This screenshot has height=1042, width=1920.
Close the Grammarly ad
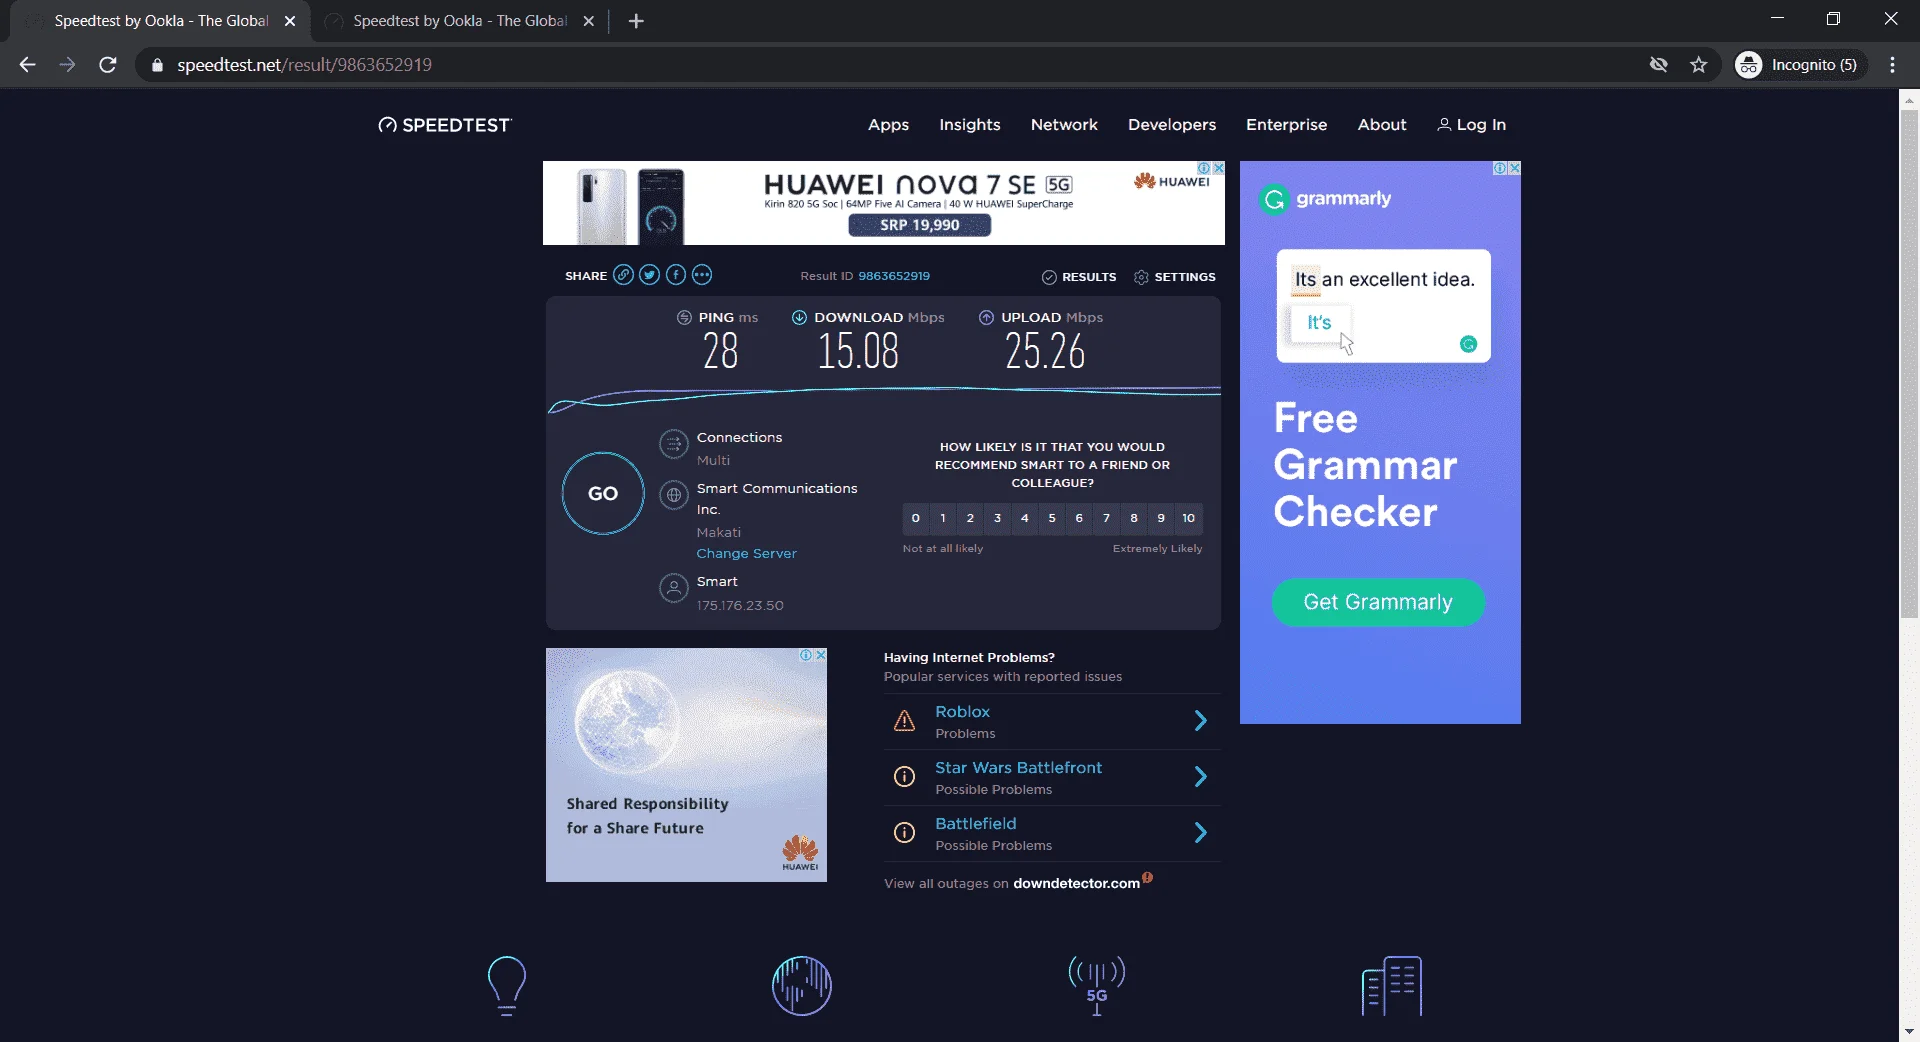click(1515, 168)
